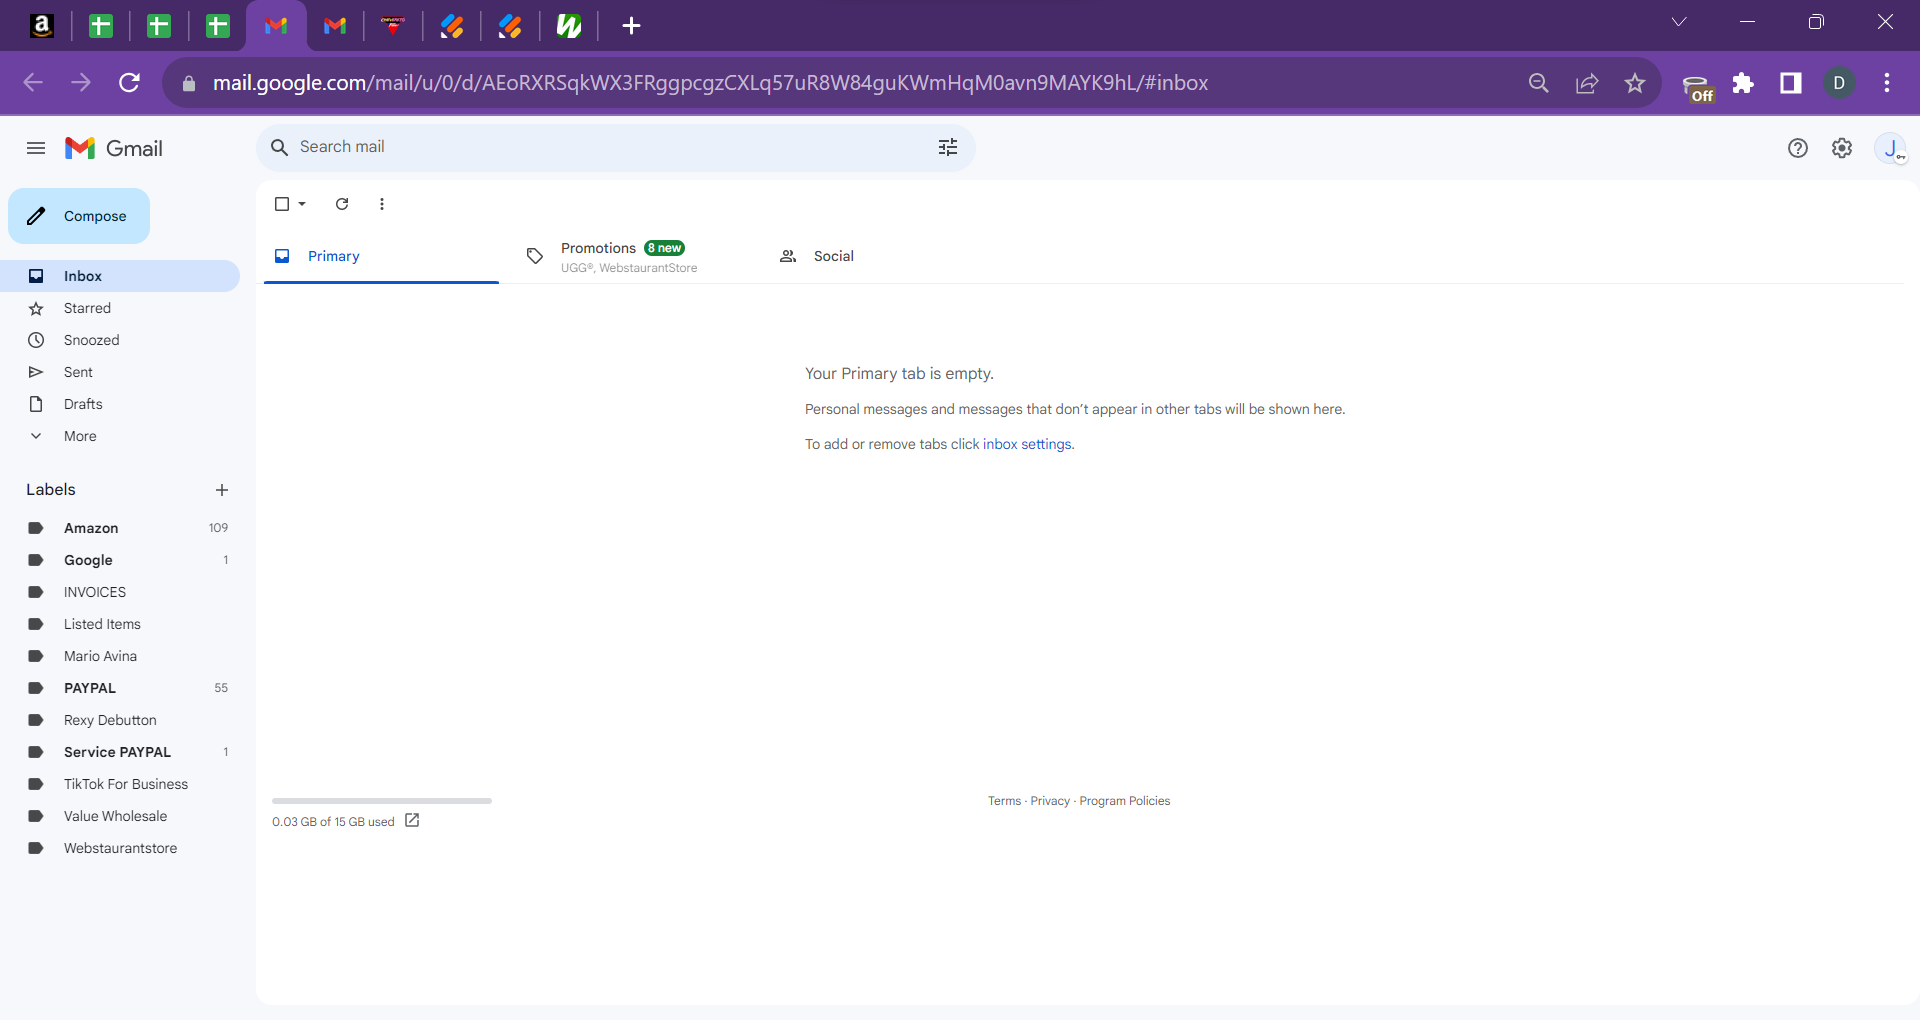This screenshot has width=1920, height=1020.
Task: Share this page icon in address bar
Action: (x=1587, y=83)
